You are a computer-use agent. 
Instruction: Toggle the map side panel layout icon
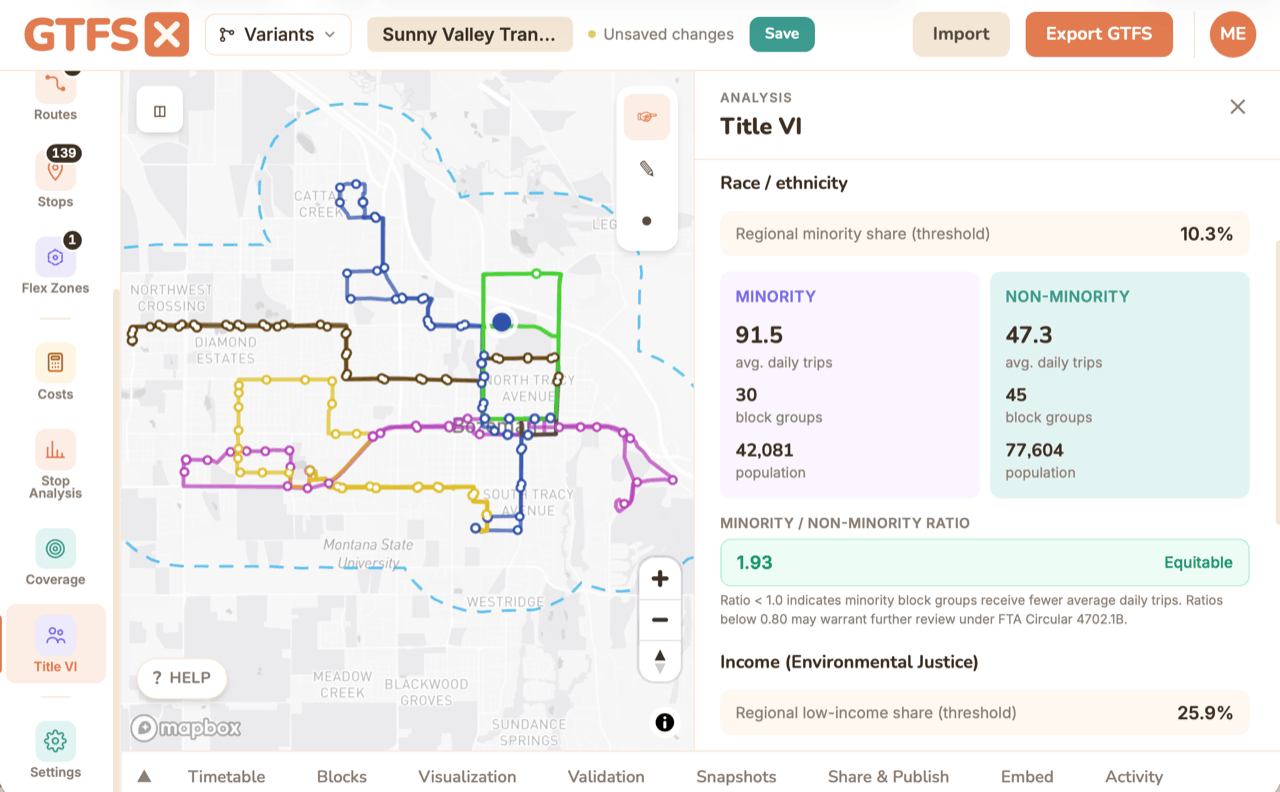click(x=160, y=111)
